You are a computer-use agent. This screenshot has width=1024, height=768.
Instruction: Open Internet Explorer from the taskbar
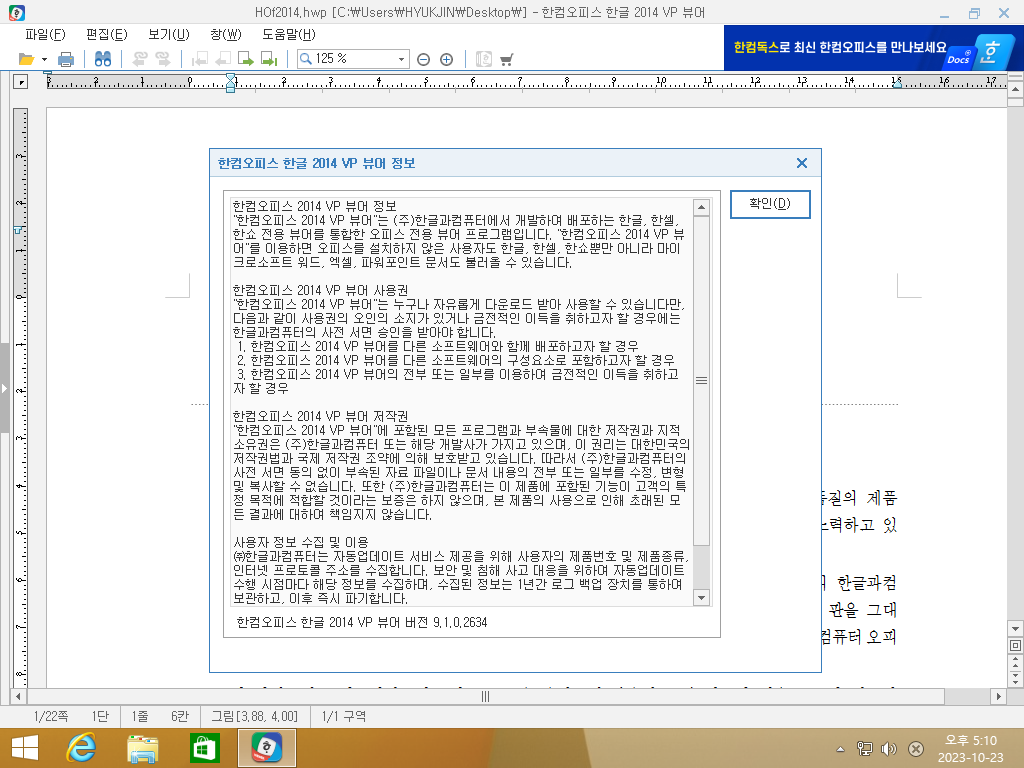pyautogui.click(x=82, y=748)
